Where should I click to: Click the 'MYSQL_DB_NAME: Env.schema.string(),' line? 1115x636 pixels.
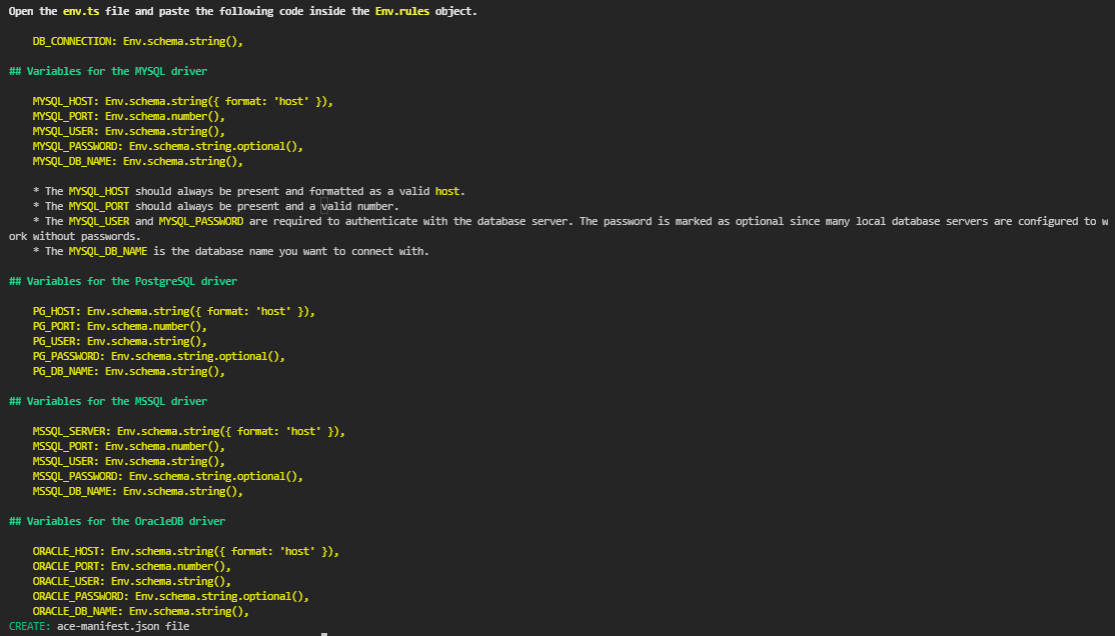[137, 161]
